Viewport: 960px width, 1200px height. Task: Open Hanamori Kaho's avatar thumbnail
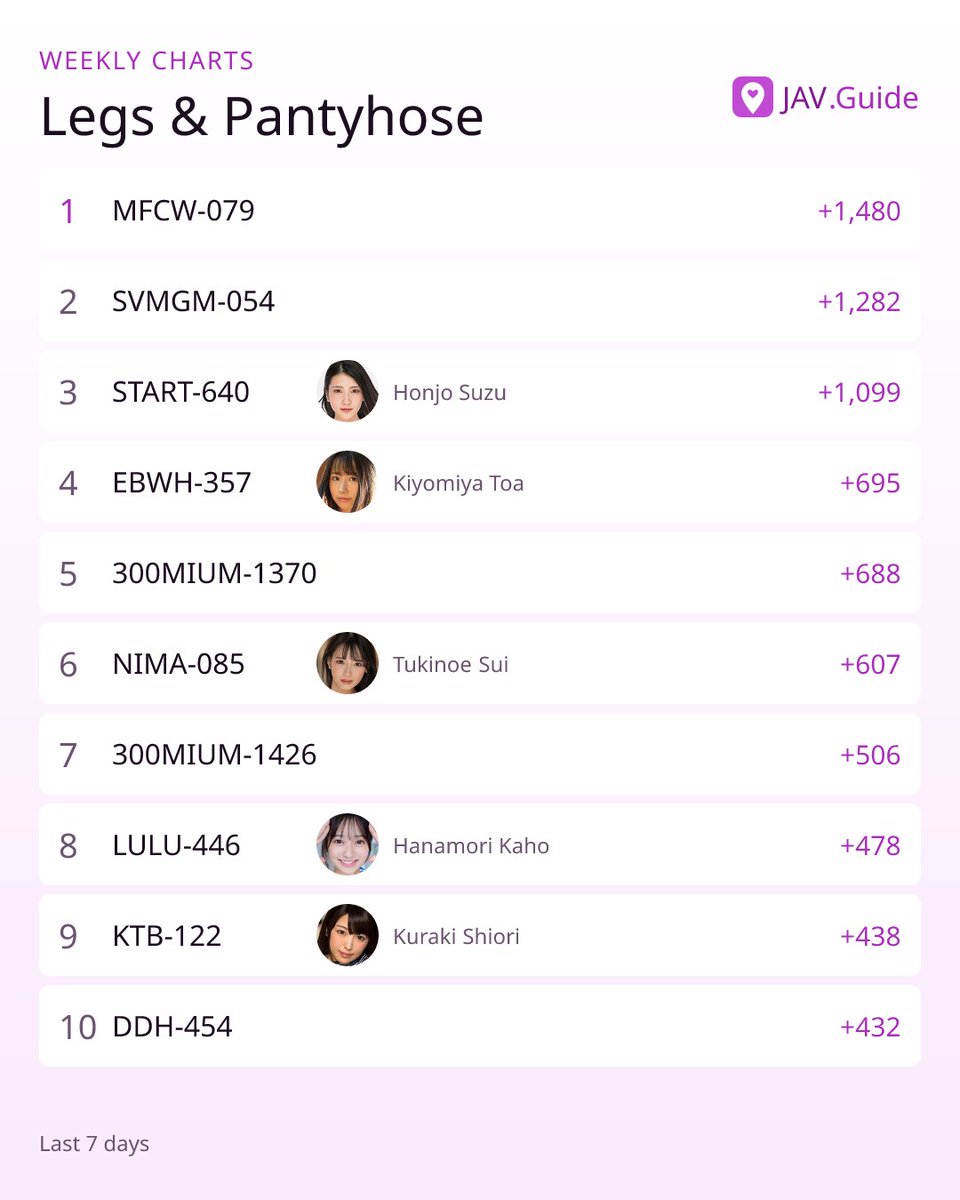(347, 845)
